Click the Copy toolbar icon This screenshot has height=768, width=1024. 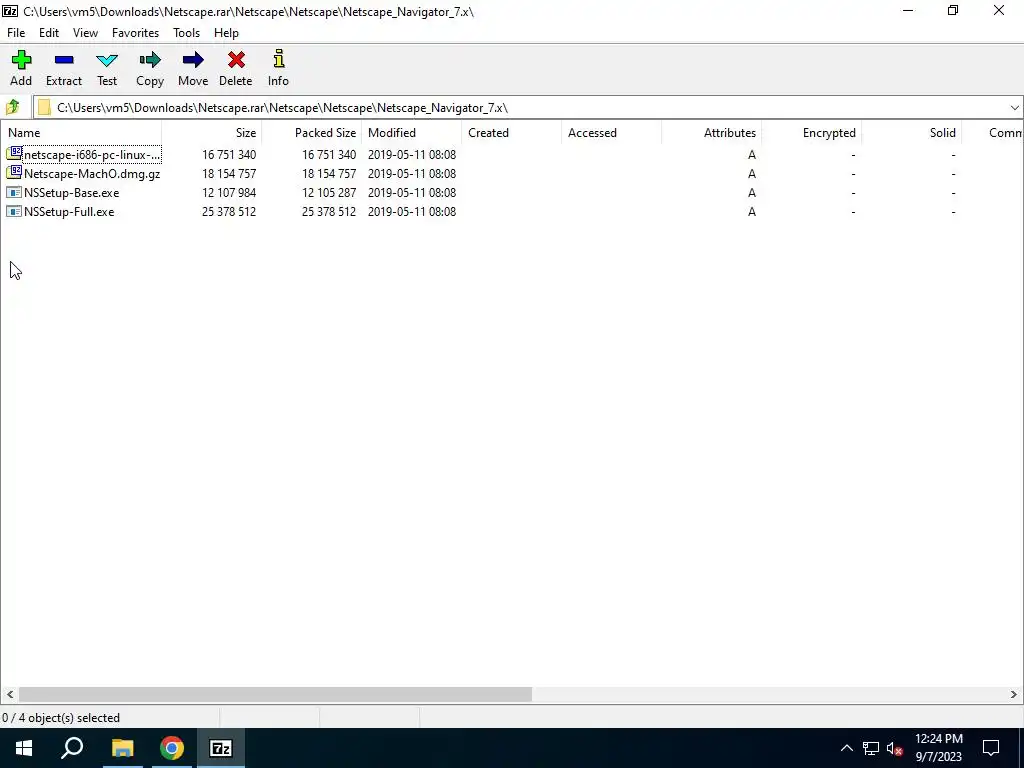150,61
